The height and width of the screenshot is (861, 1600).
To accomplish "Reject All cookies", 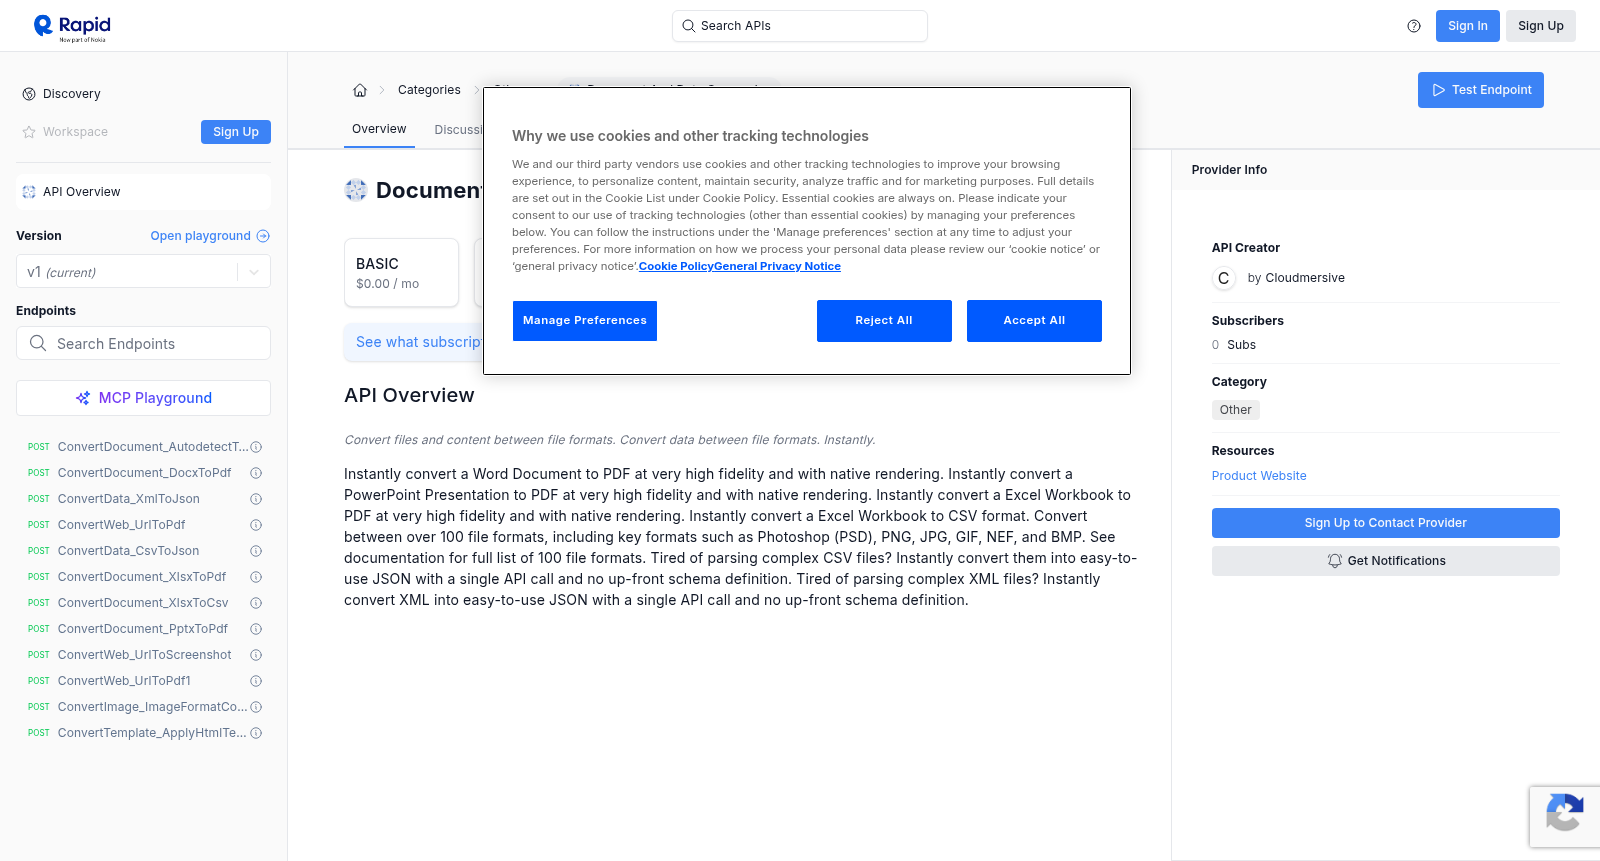I will tap(884, 321).
